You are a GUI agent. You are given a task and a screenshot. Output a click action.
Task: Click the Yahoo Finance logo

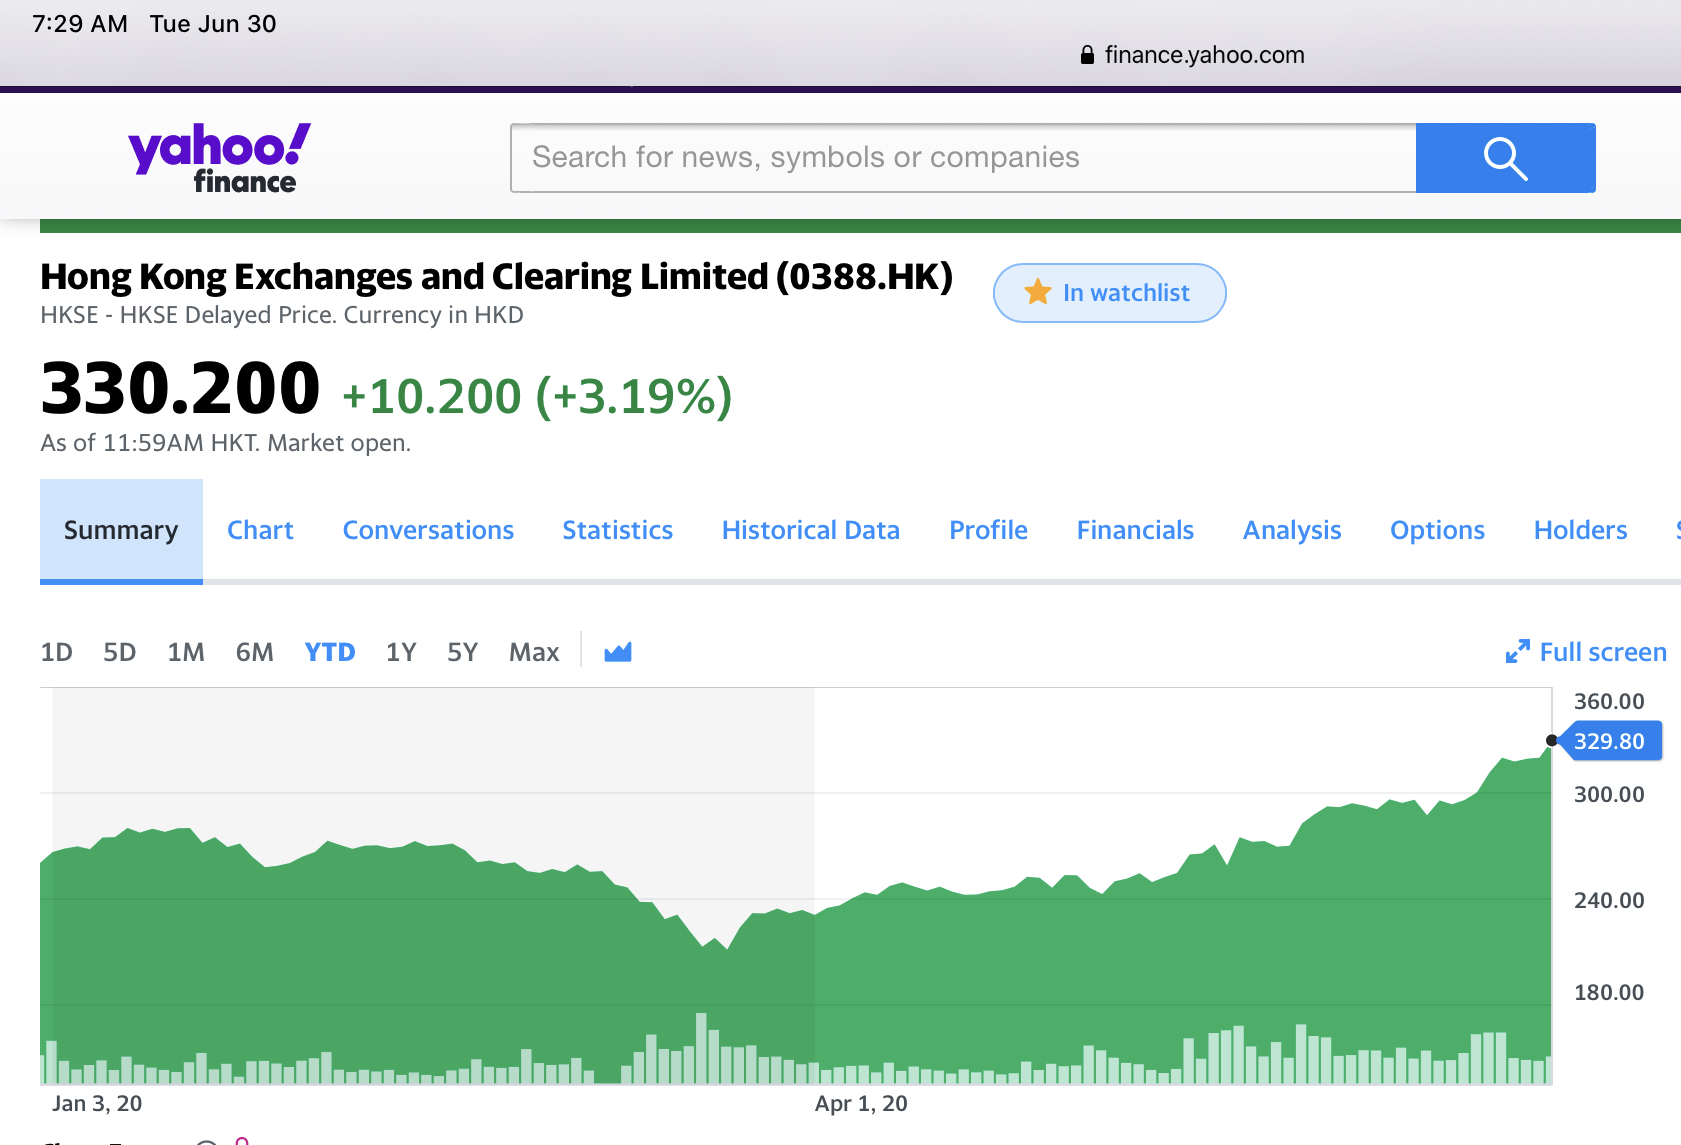tap(219, 158)
